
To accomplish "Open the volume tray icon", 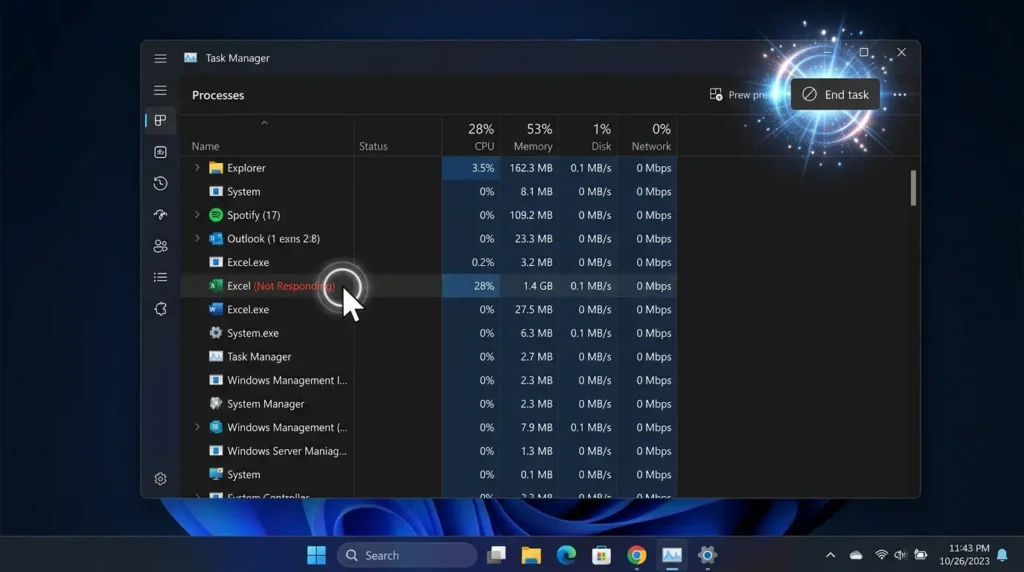I will pyautogui.click(x=900, y=555).
